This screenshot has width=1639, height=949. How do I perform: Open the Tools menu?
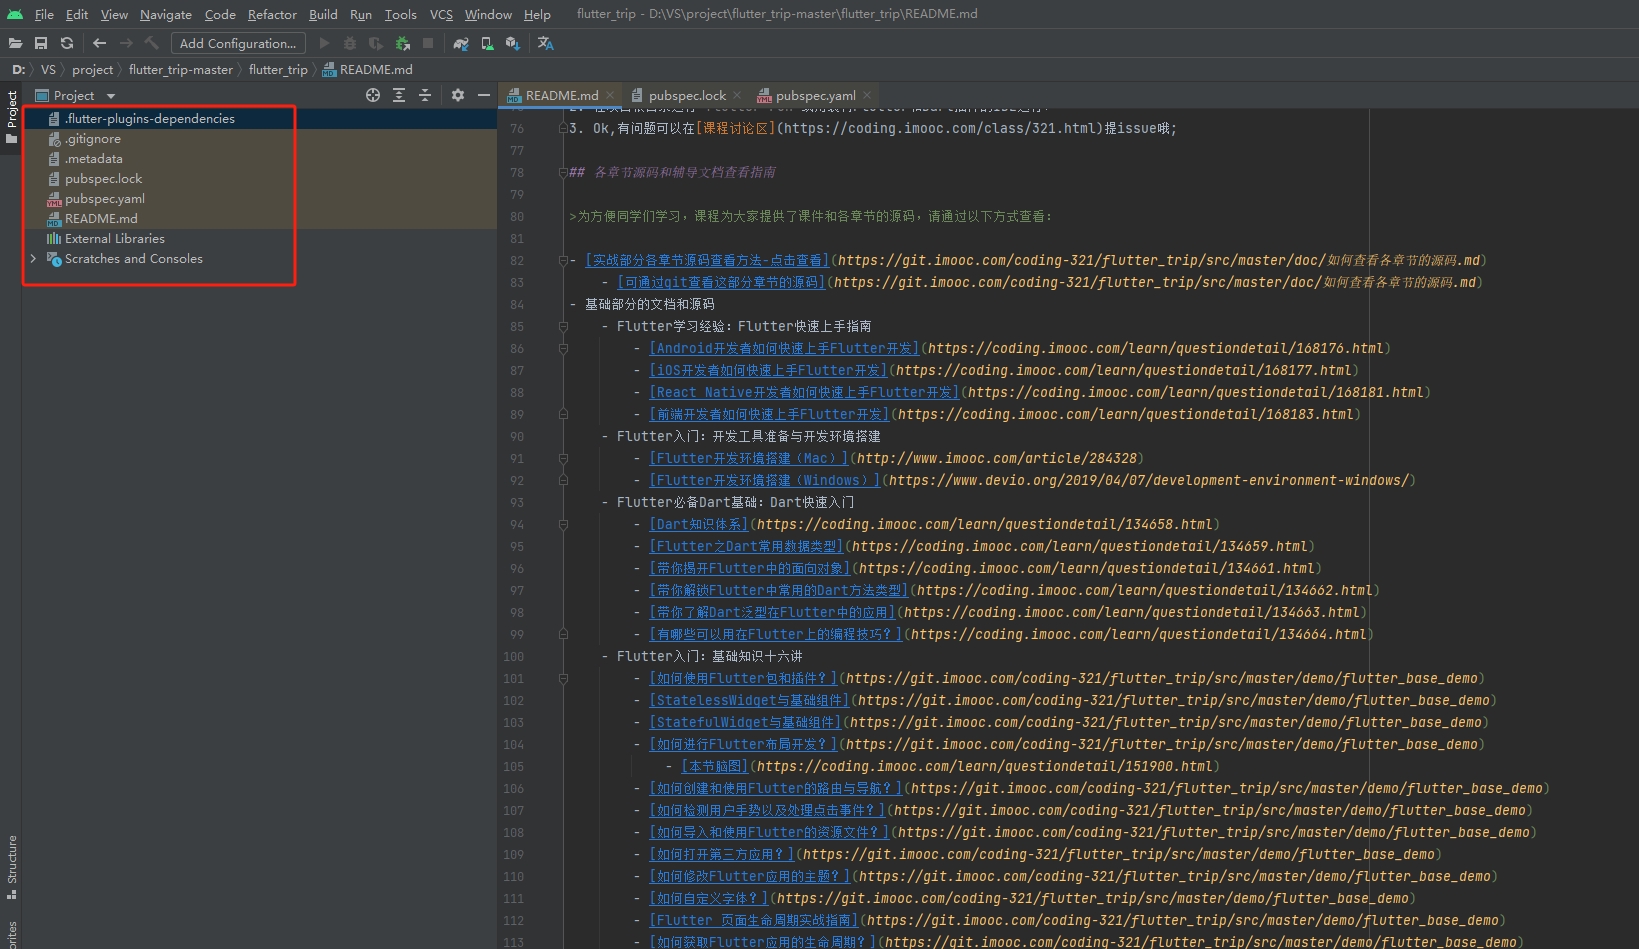pos(401,14)
